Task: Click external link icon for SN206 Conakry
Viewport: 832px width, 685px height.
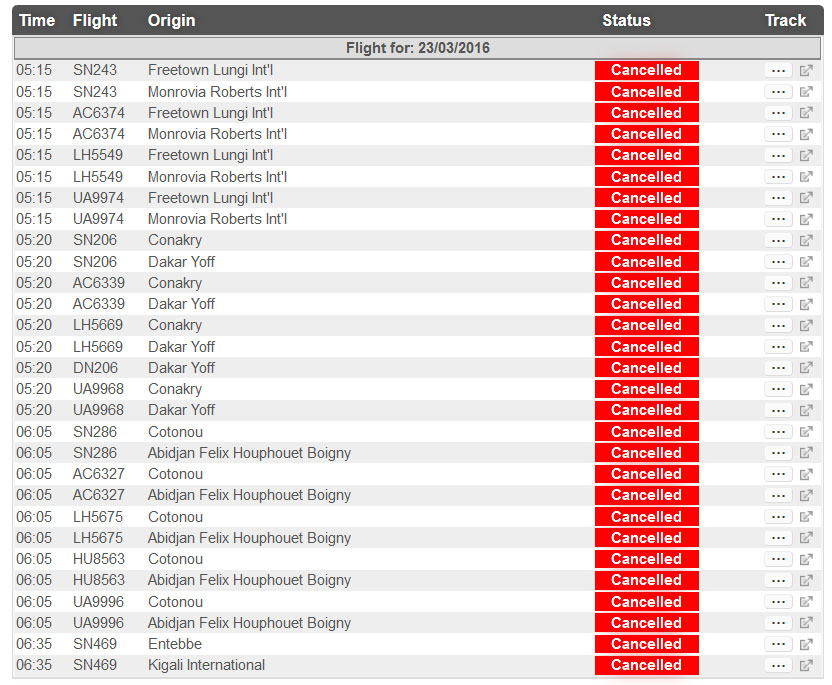Action: pyautogui.click(x=806, y=241)
